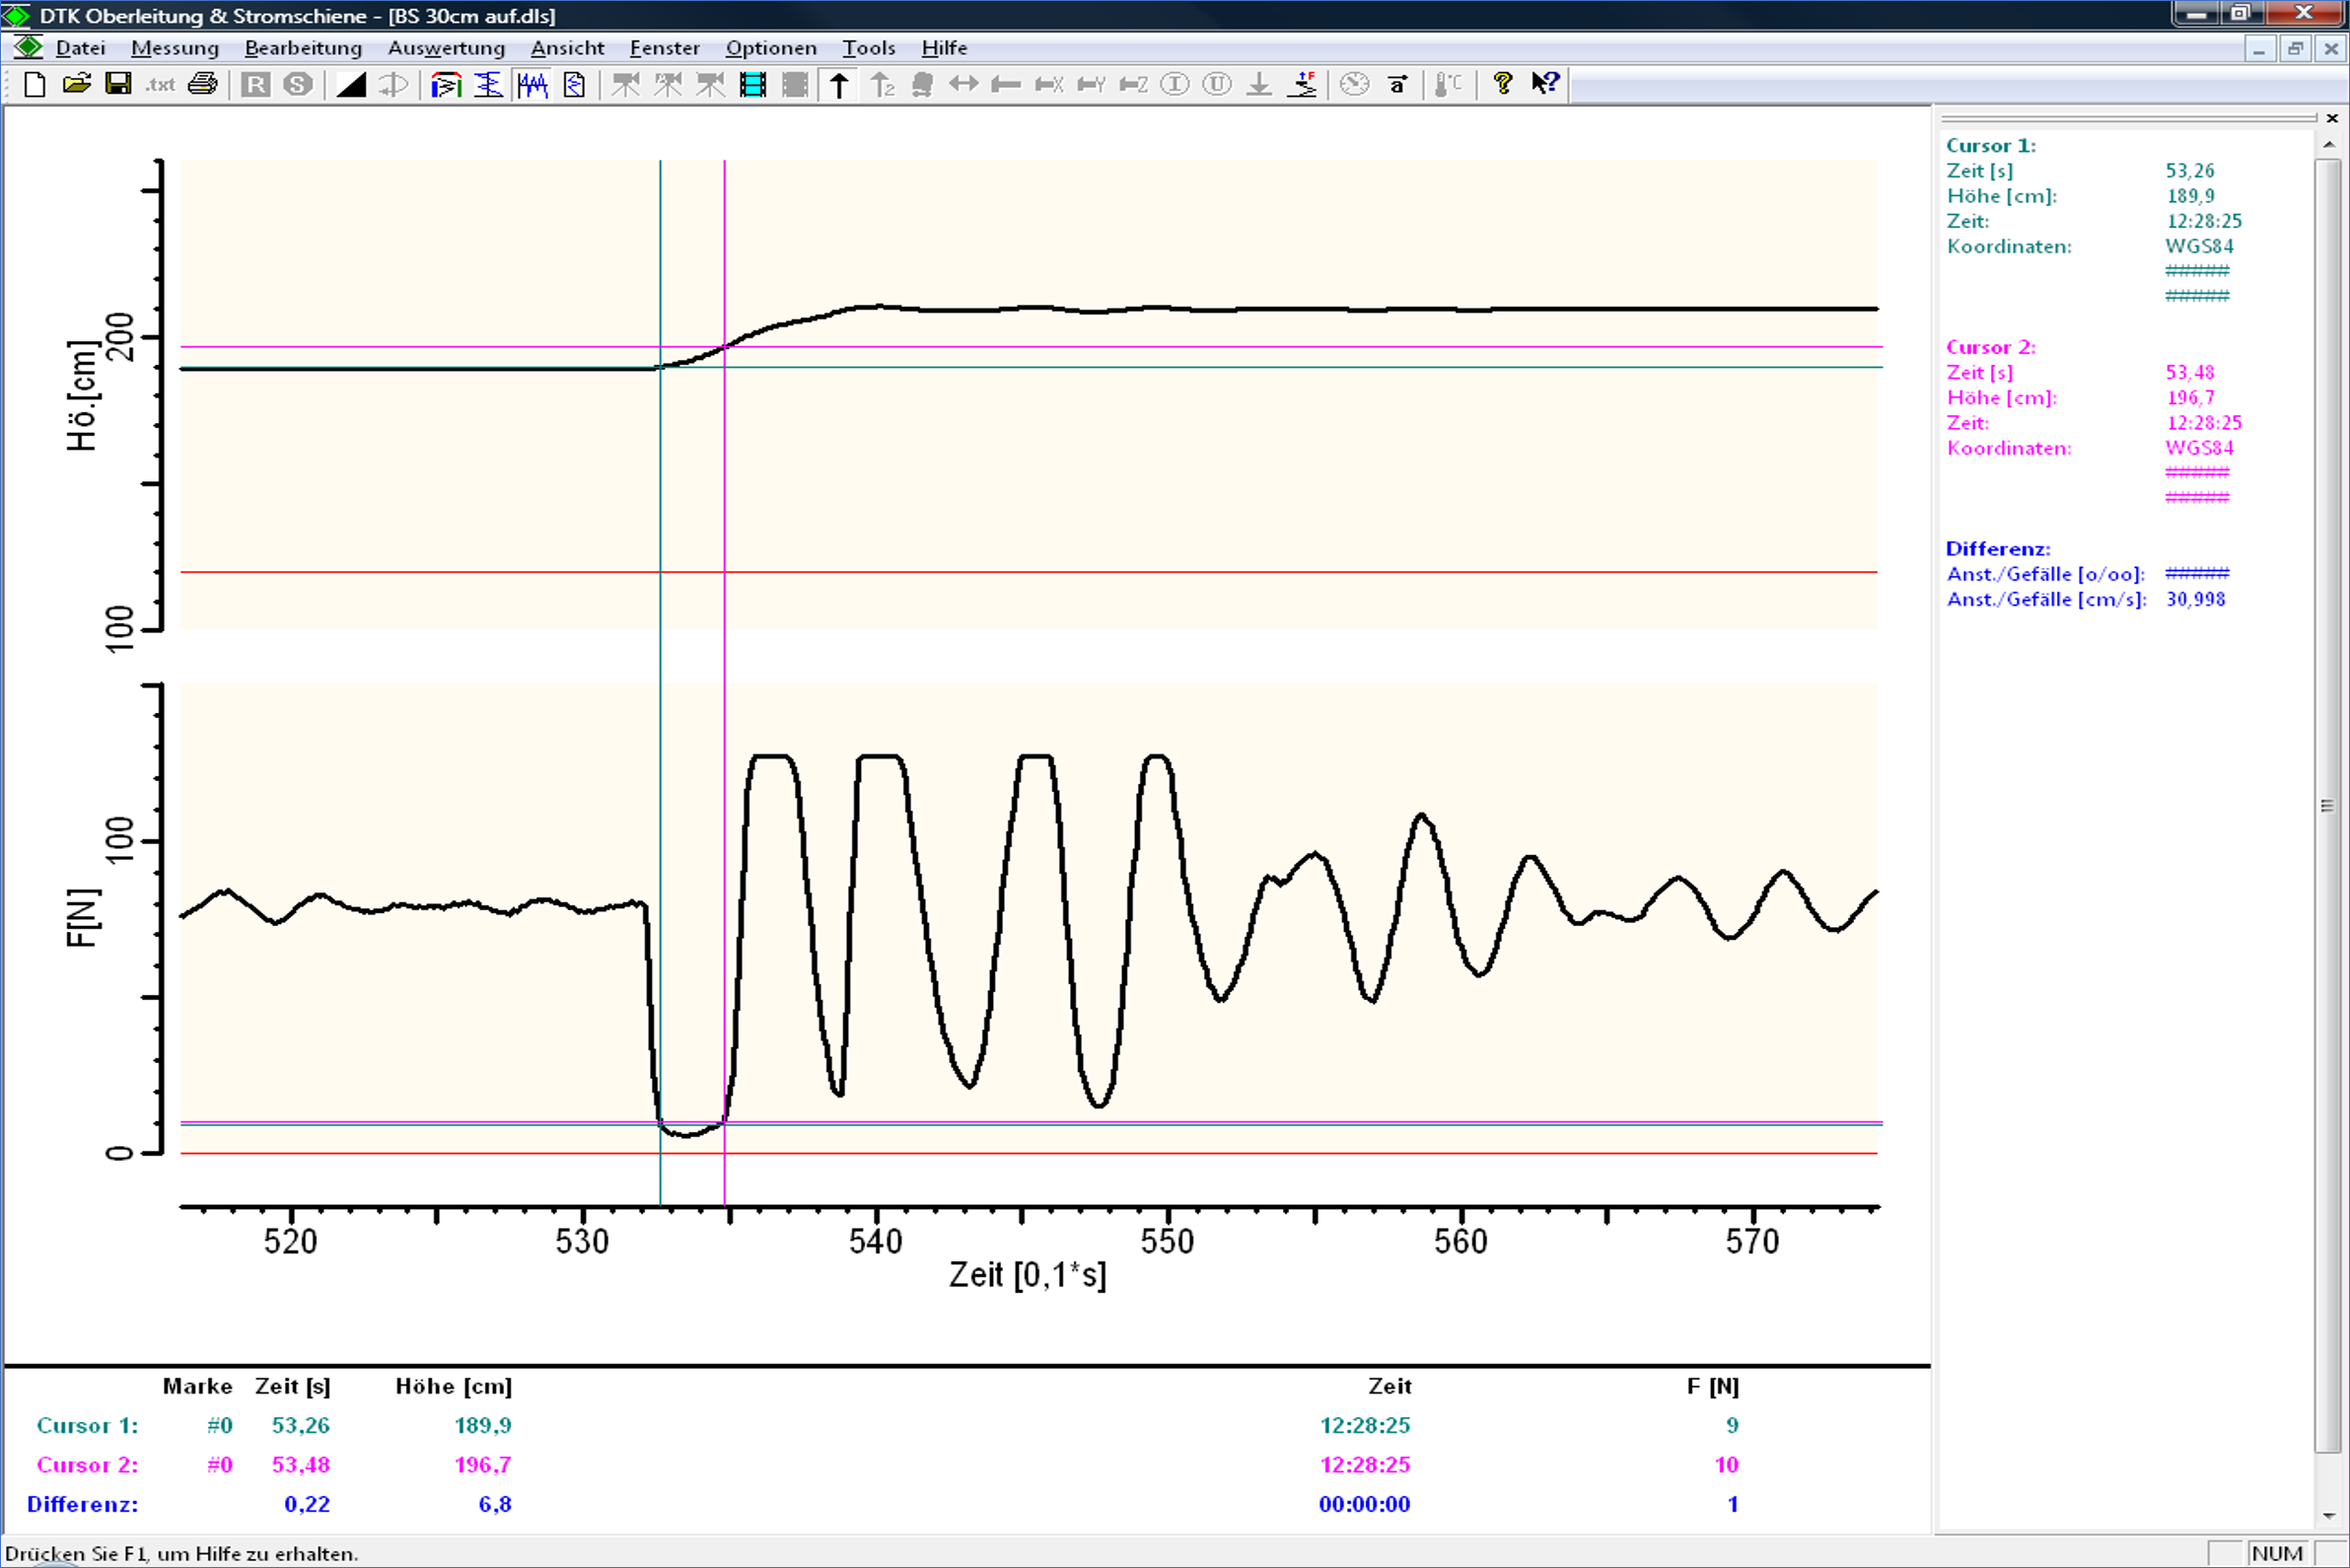The height and width of the screenshot is (1568, 2350).
Task: Save the measurement with the floppy disk icon
Action: 119,85
